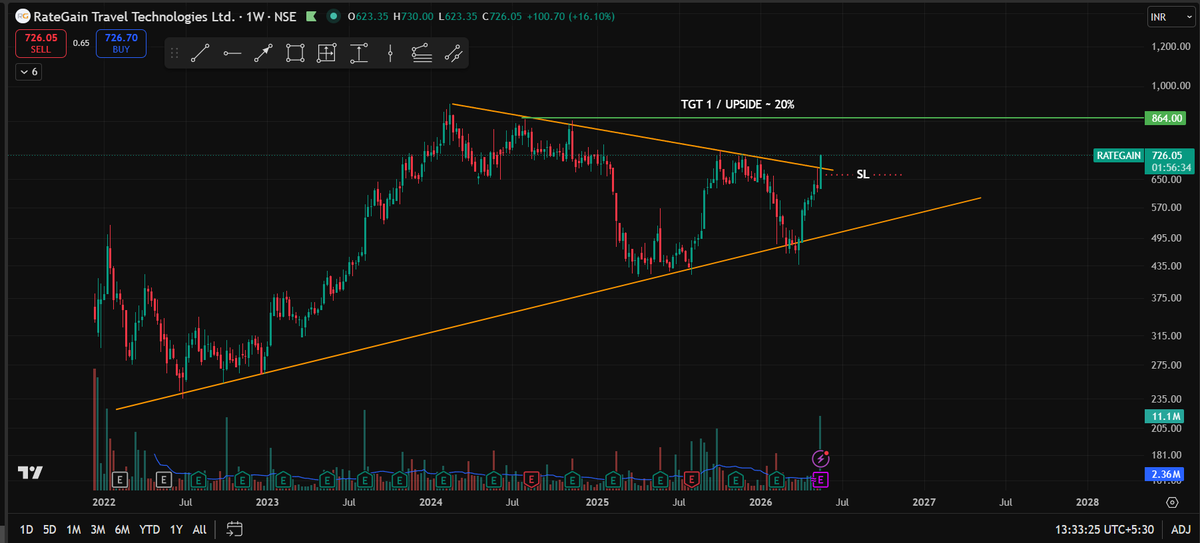
Task: Click the purple upcoming earnings E marker
Action: click(821, 480)
